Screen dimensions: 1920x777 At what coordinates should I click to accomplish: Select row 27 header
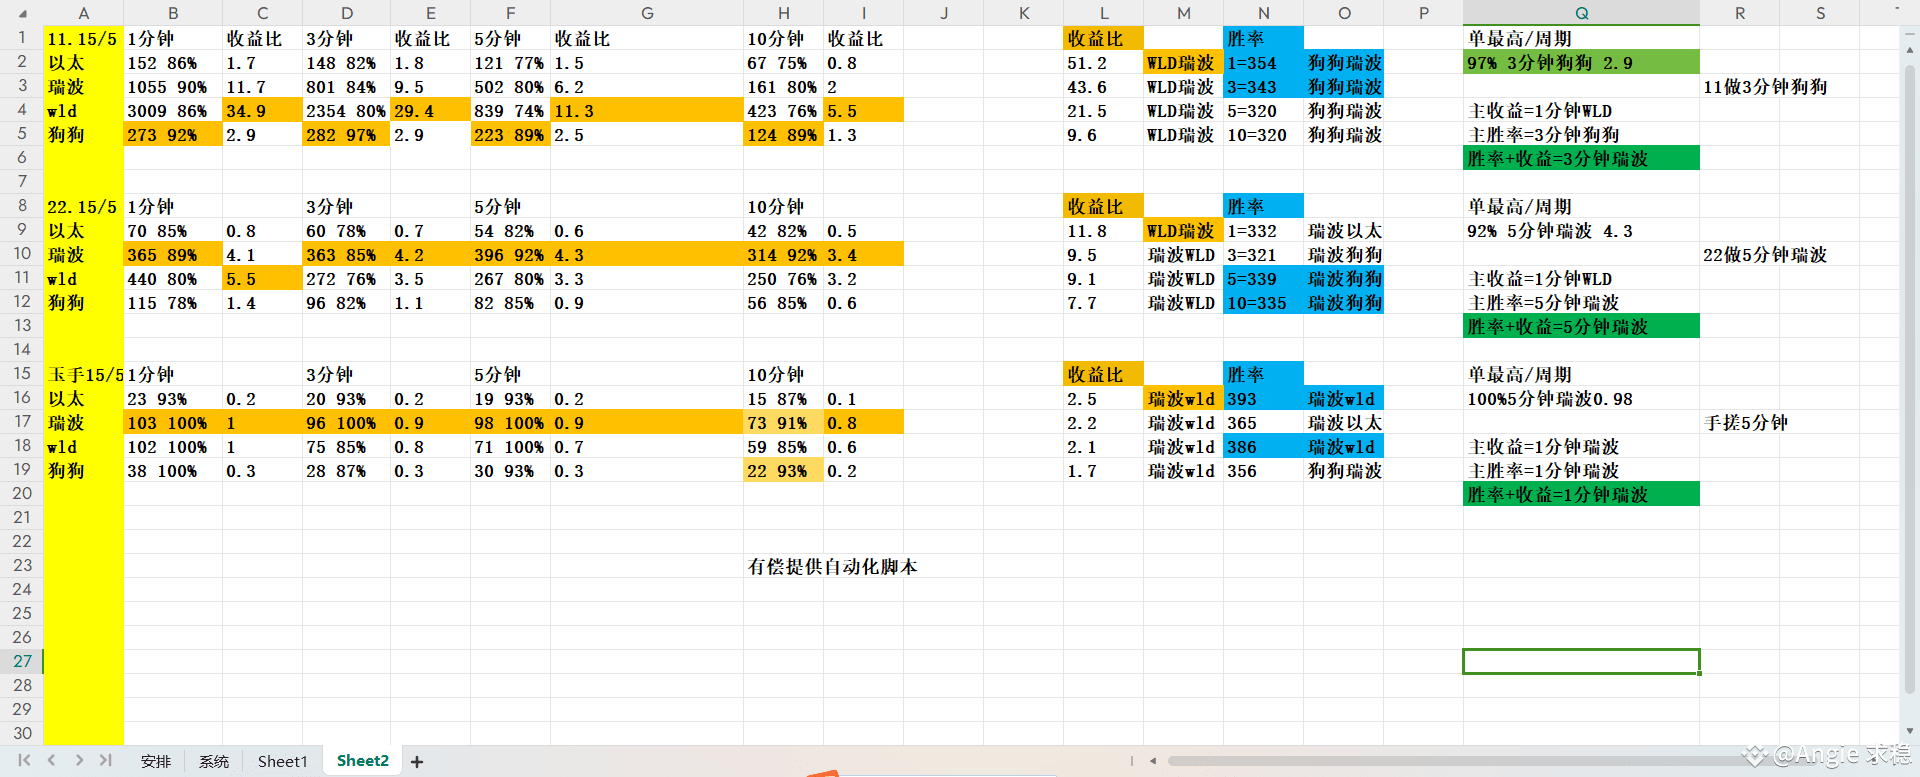(22, 661)
